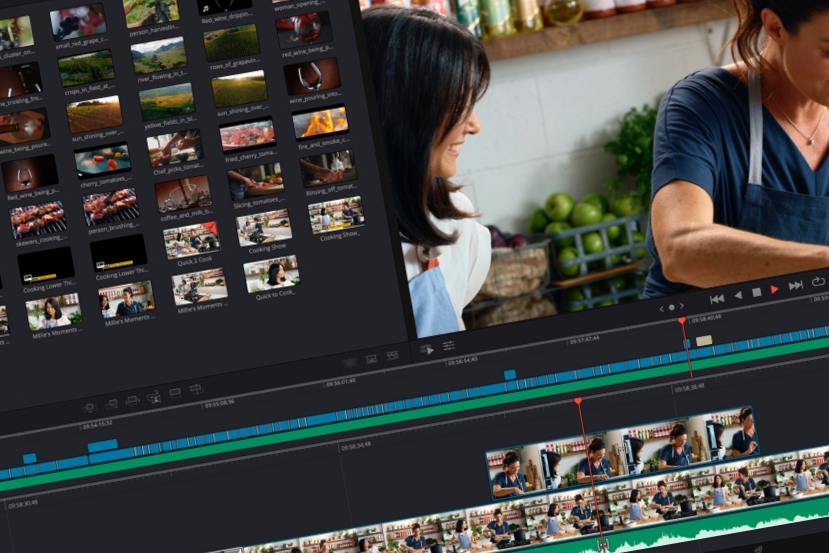
Task: Select the Quick 2 Cook timeline thumbnail
Action: 191,241
